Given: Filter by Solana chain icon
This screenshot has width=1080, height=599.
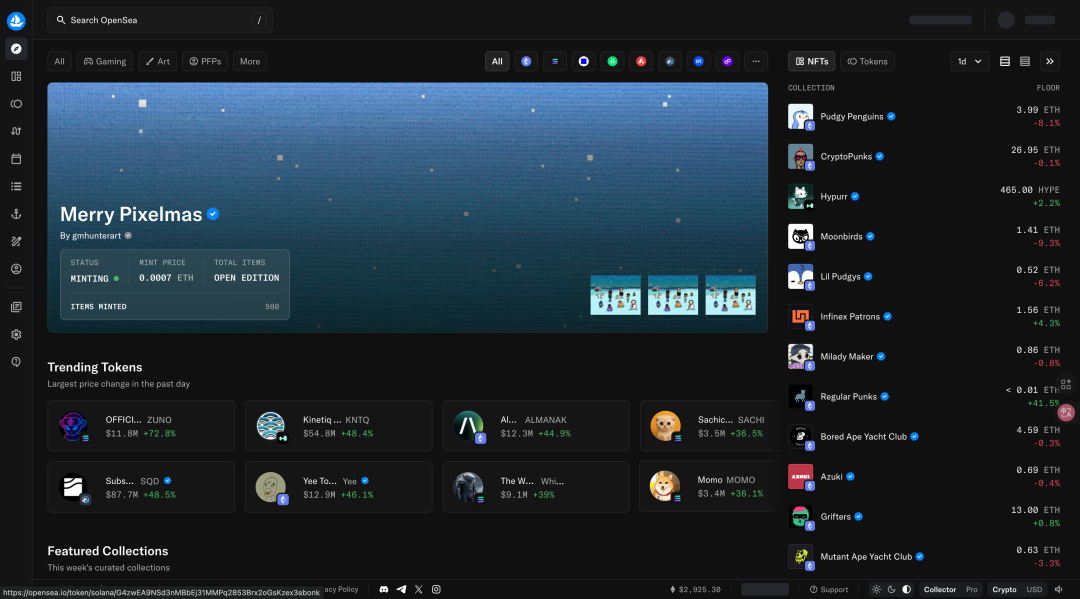Looking at the screenshot, I should pyautogui.click(x=555, y=61).
